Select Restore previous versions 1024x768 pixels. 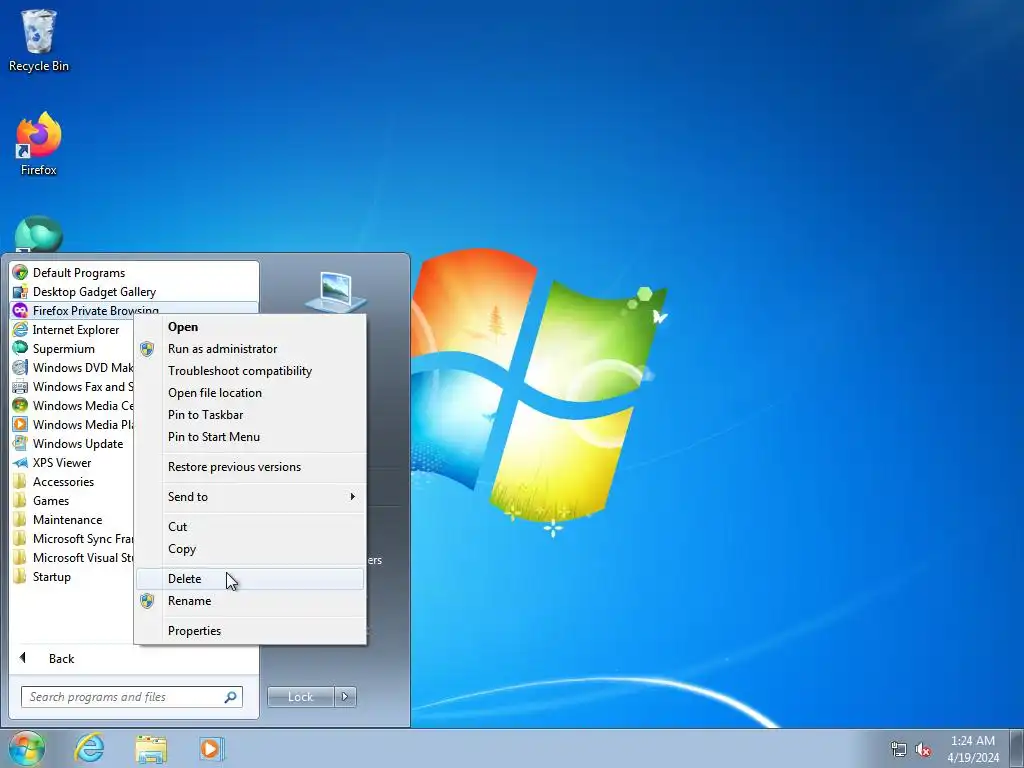(x=249, y=467)
